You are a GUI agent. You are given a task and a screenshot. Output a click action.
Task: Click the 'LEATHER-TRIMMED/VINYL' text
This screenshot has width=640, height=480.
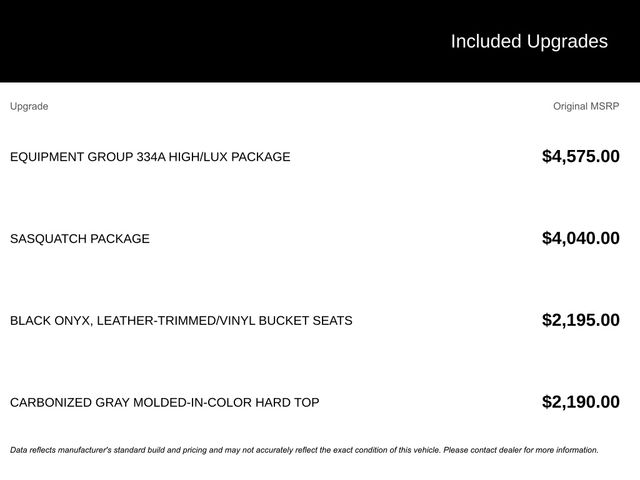176,320
